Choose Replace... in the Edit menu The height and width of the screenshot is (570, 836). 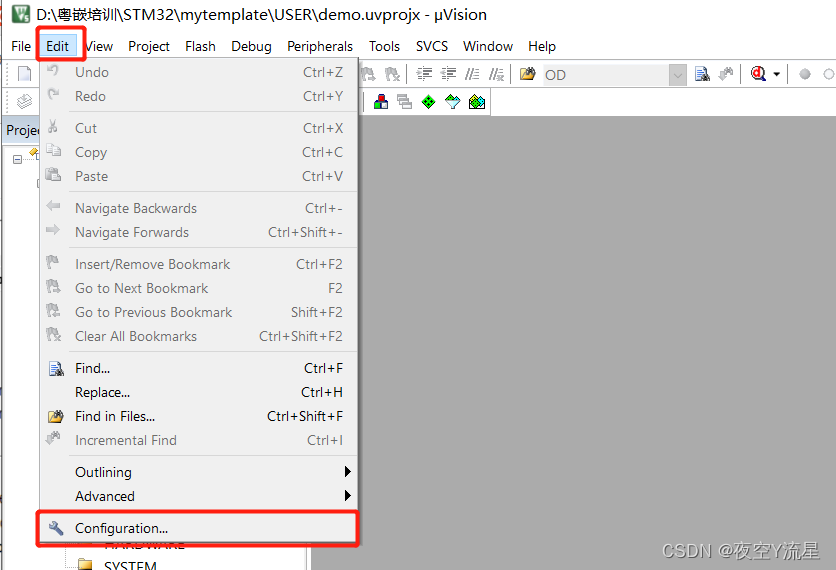(x=198, y=392)
